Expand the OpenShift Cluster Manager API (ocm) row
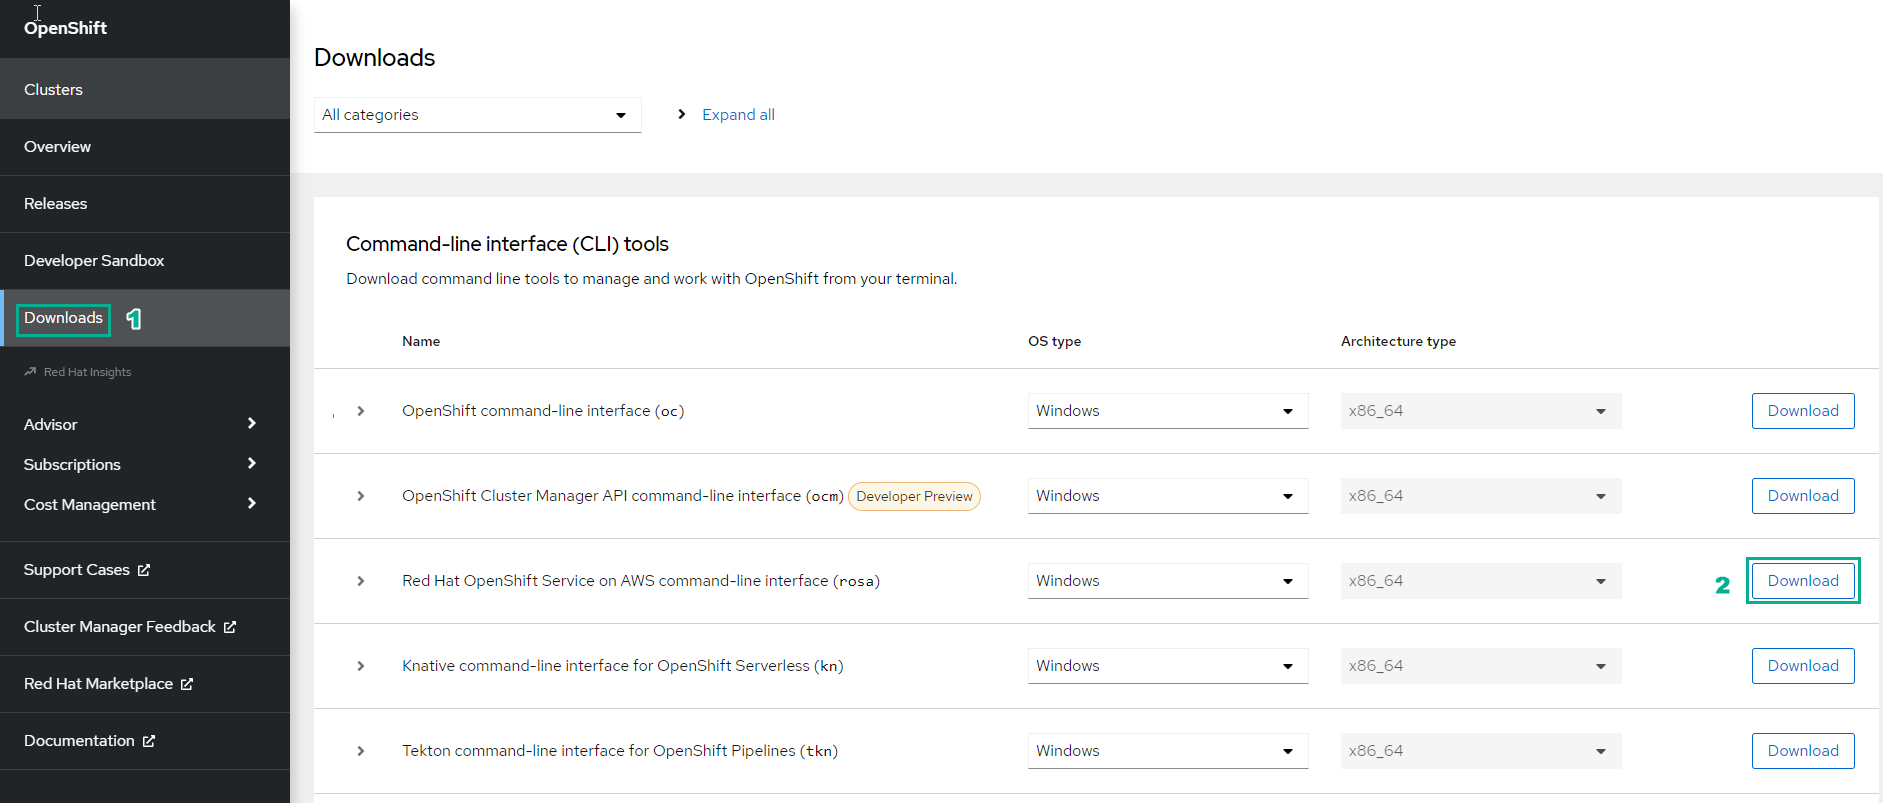The width and height of the screenshot is (1883, 803). tap(361, 496)
